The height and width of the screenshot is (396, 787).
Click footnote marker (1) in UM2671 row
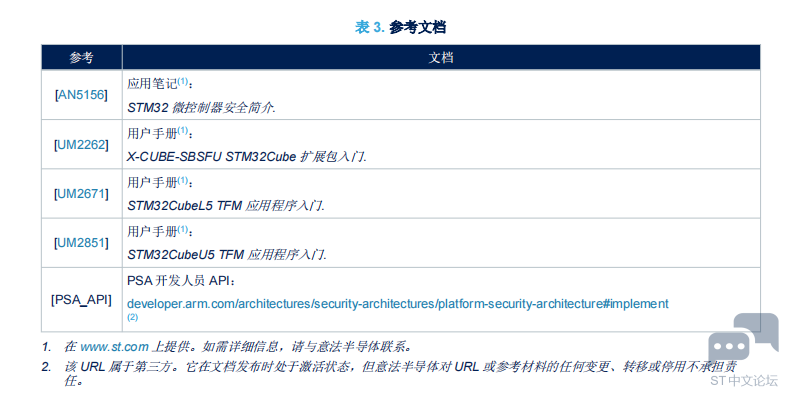click(x=183, y=180)
